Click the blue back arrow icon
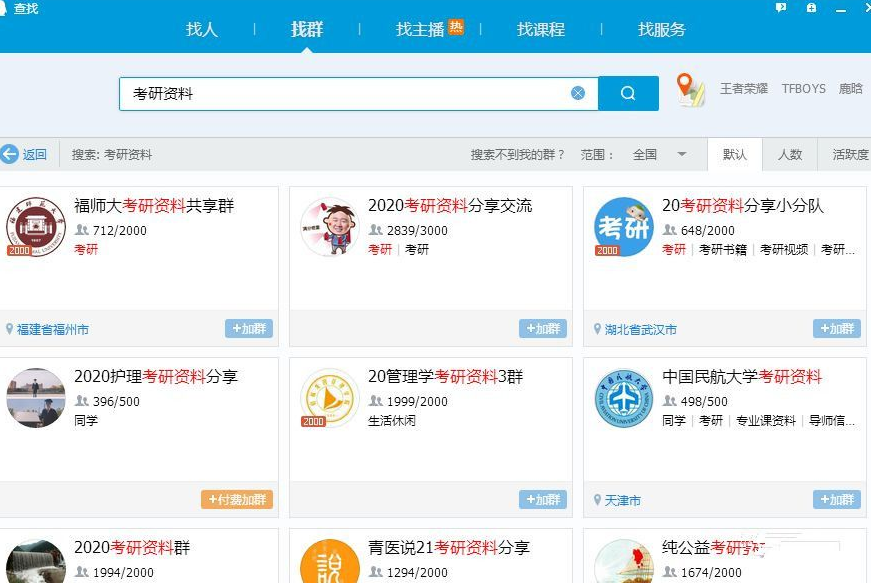The height and width of the screenshot is (583, 871). (10, 154)
